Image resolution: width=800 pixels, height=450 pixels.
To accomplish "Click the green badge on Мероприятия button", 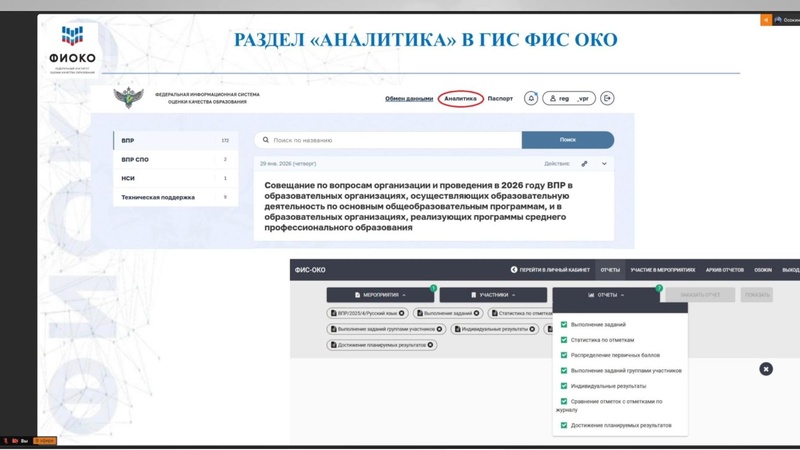I will tap(433, 288).
